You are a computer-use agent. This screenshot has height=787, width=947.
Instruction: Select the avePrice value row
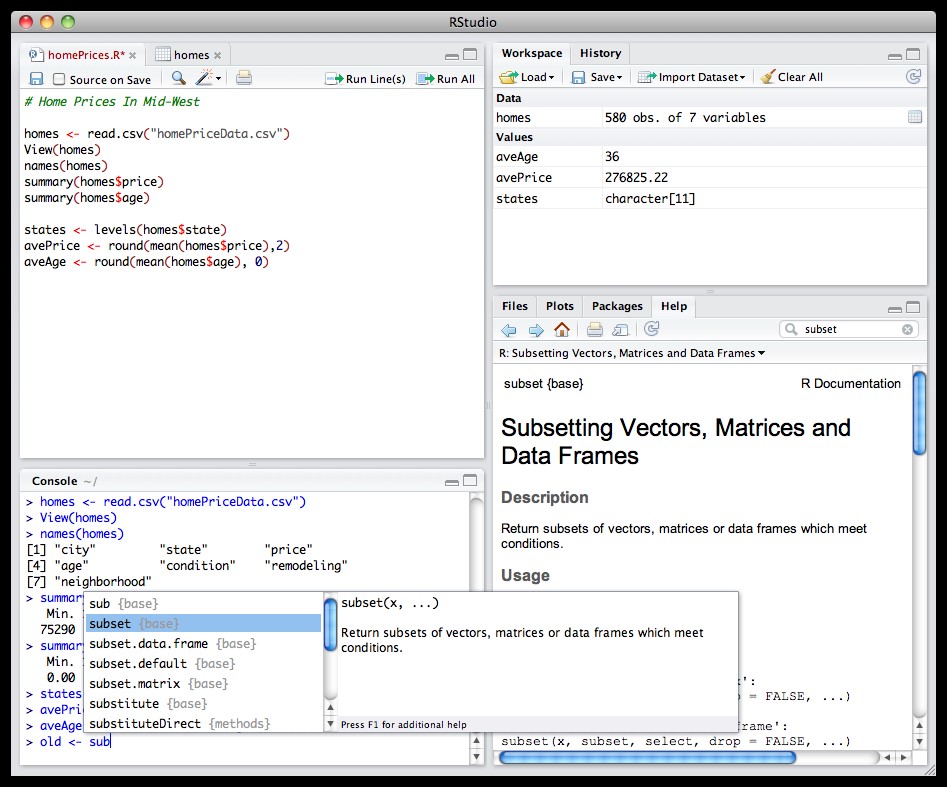(x=710, y=178)
